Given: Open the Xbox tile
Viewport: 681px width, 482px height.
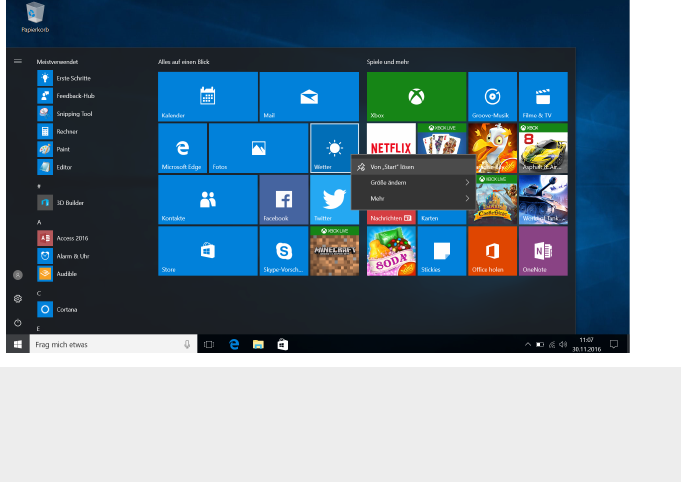Looking at the screenshot, I should pyautogui.click(x=416, y=96).
